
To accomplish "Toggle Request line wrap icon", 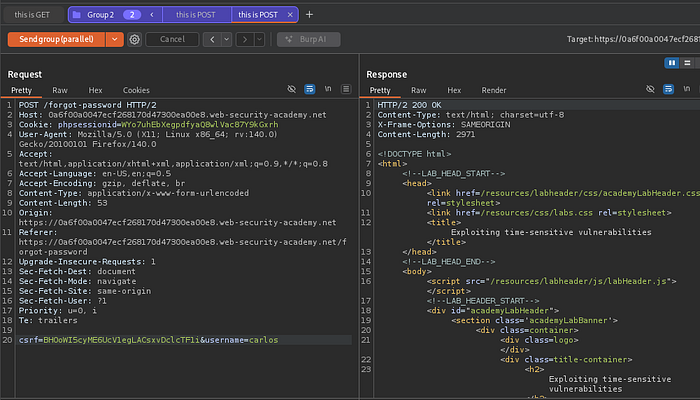I will pyautogui.click(x=309, y=89).
